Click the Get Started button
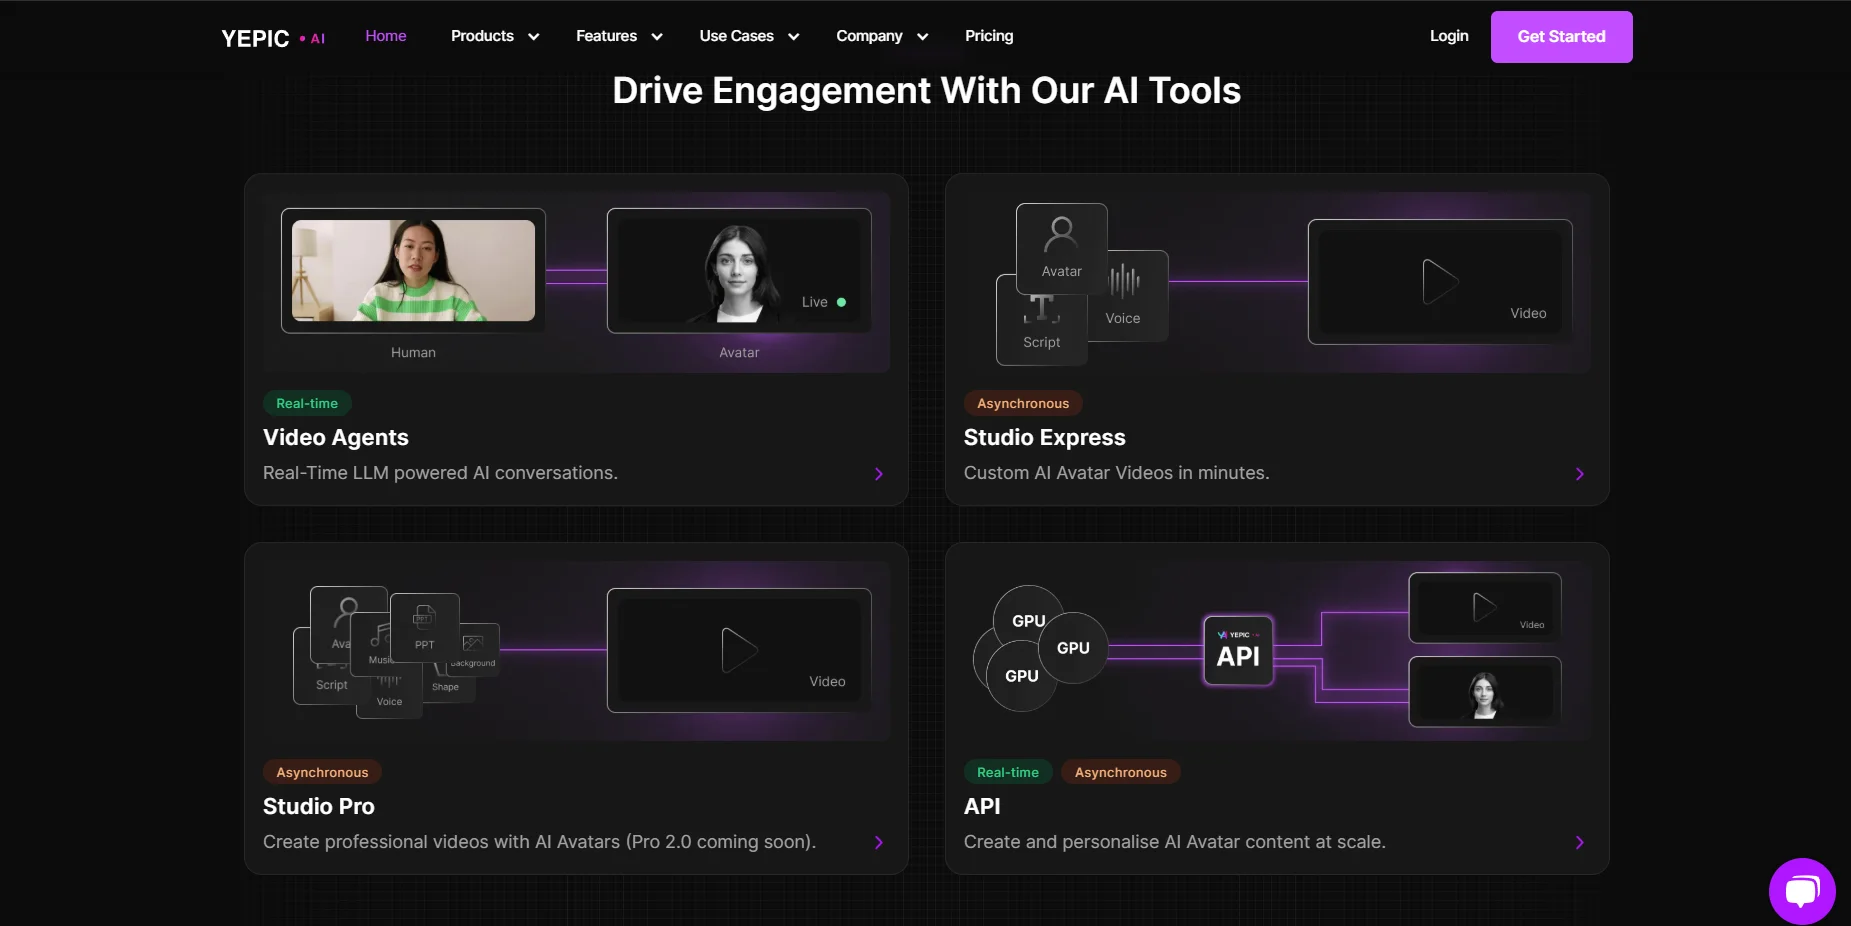1851x926 pixels. pos(1560,36)
